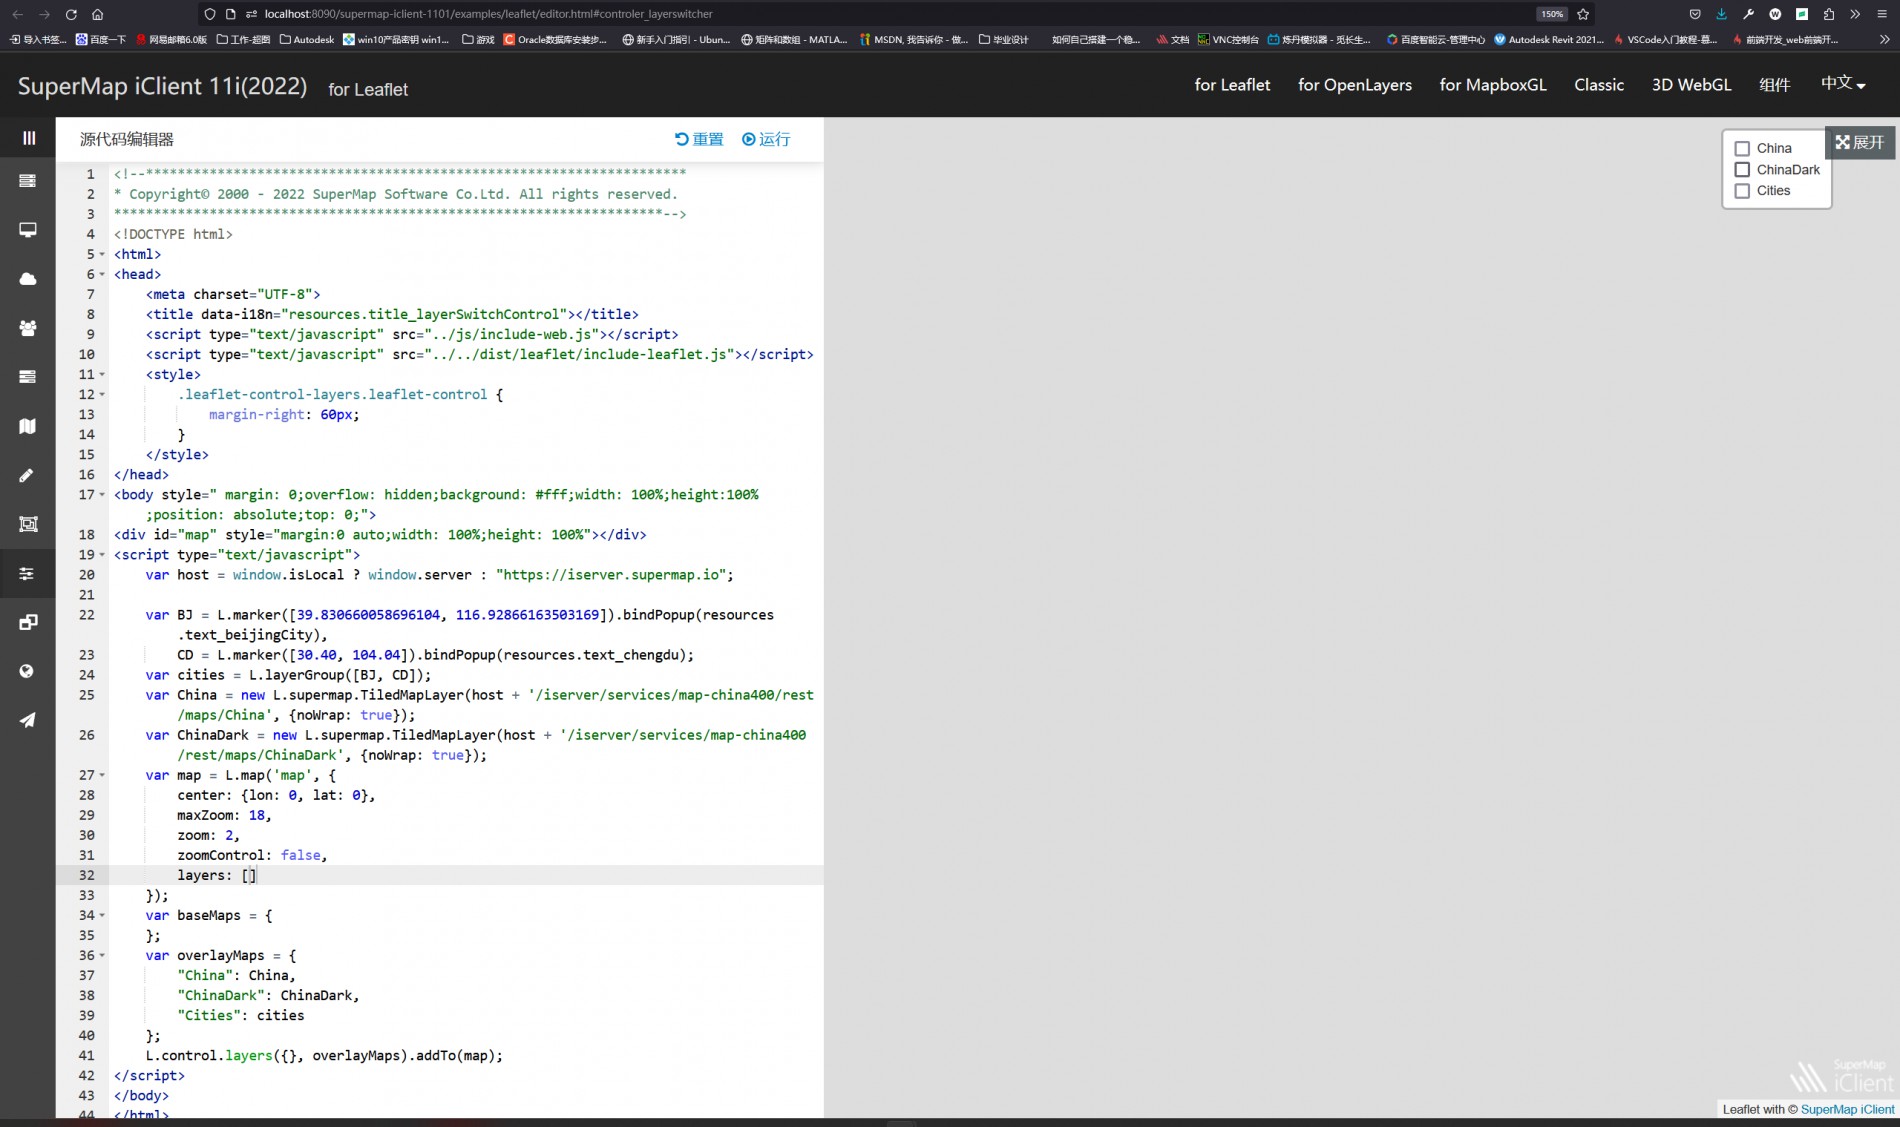Go to browser home page
The image size is (1900, 1127).
point(98,14)
